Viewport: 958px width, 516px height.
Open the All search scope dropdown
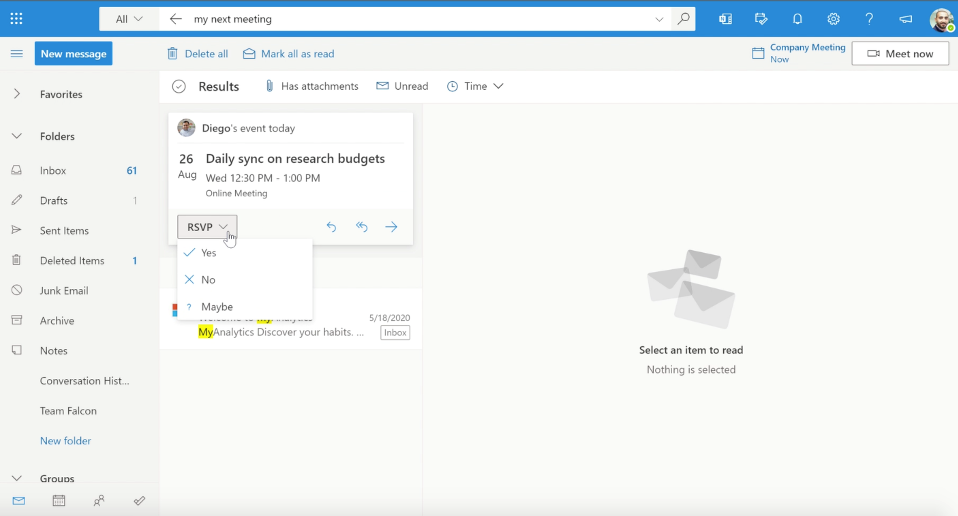click(x=129, y=19)
